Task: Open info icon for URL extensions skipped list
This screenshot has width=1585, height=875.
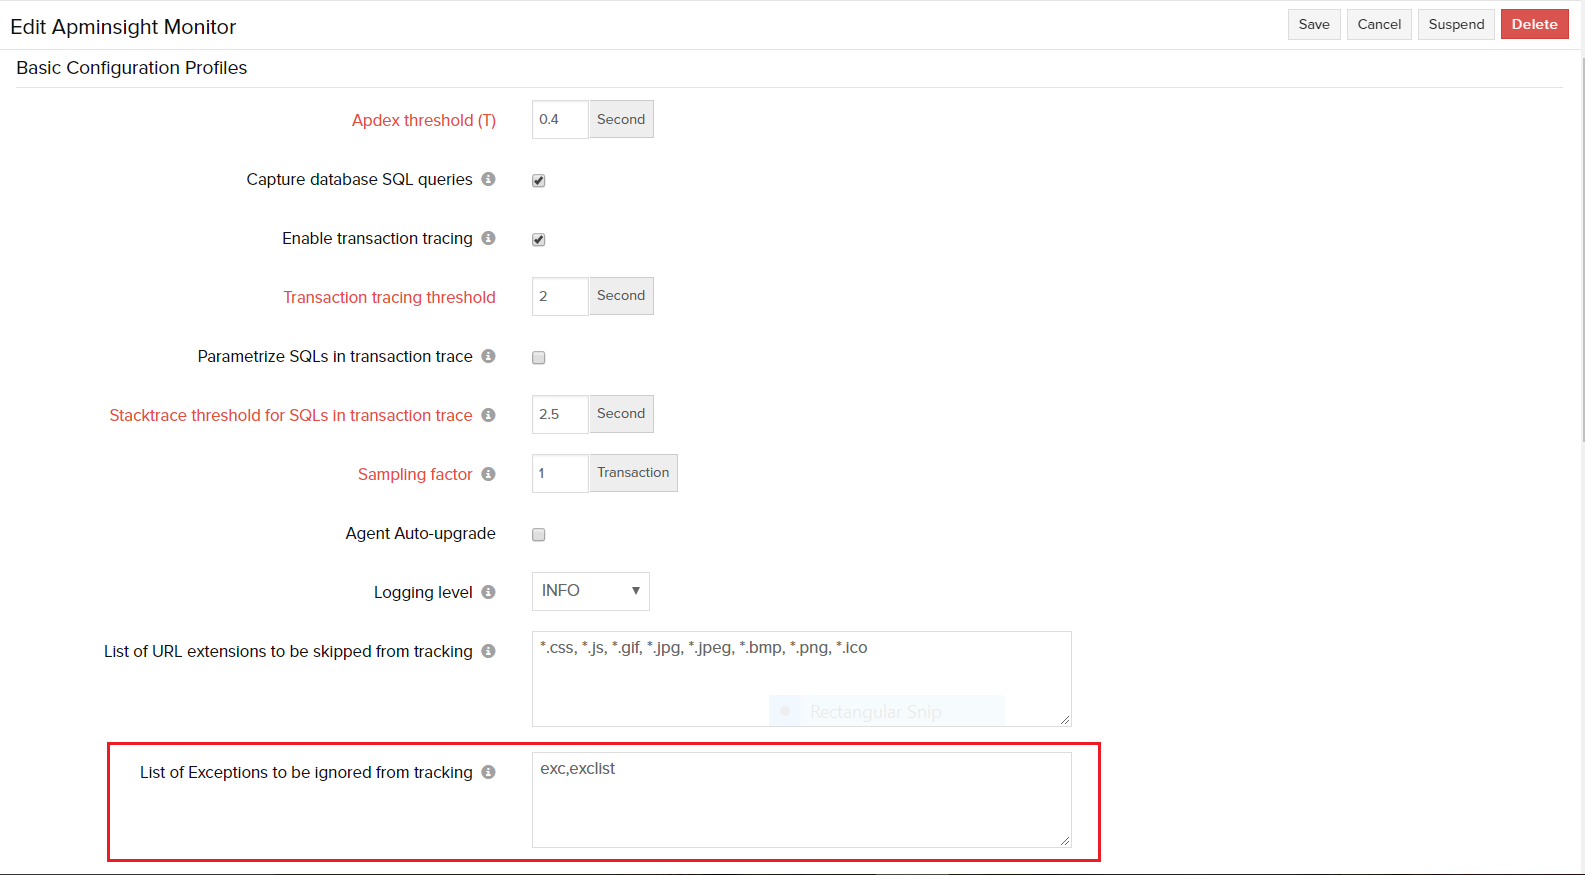Action: [488, 651]
